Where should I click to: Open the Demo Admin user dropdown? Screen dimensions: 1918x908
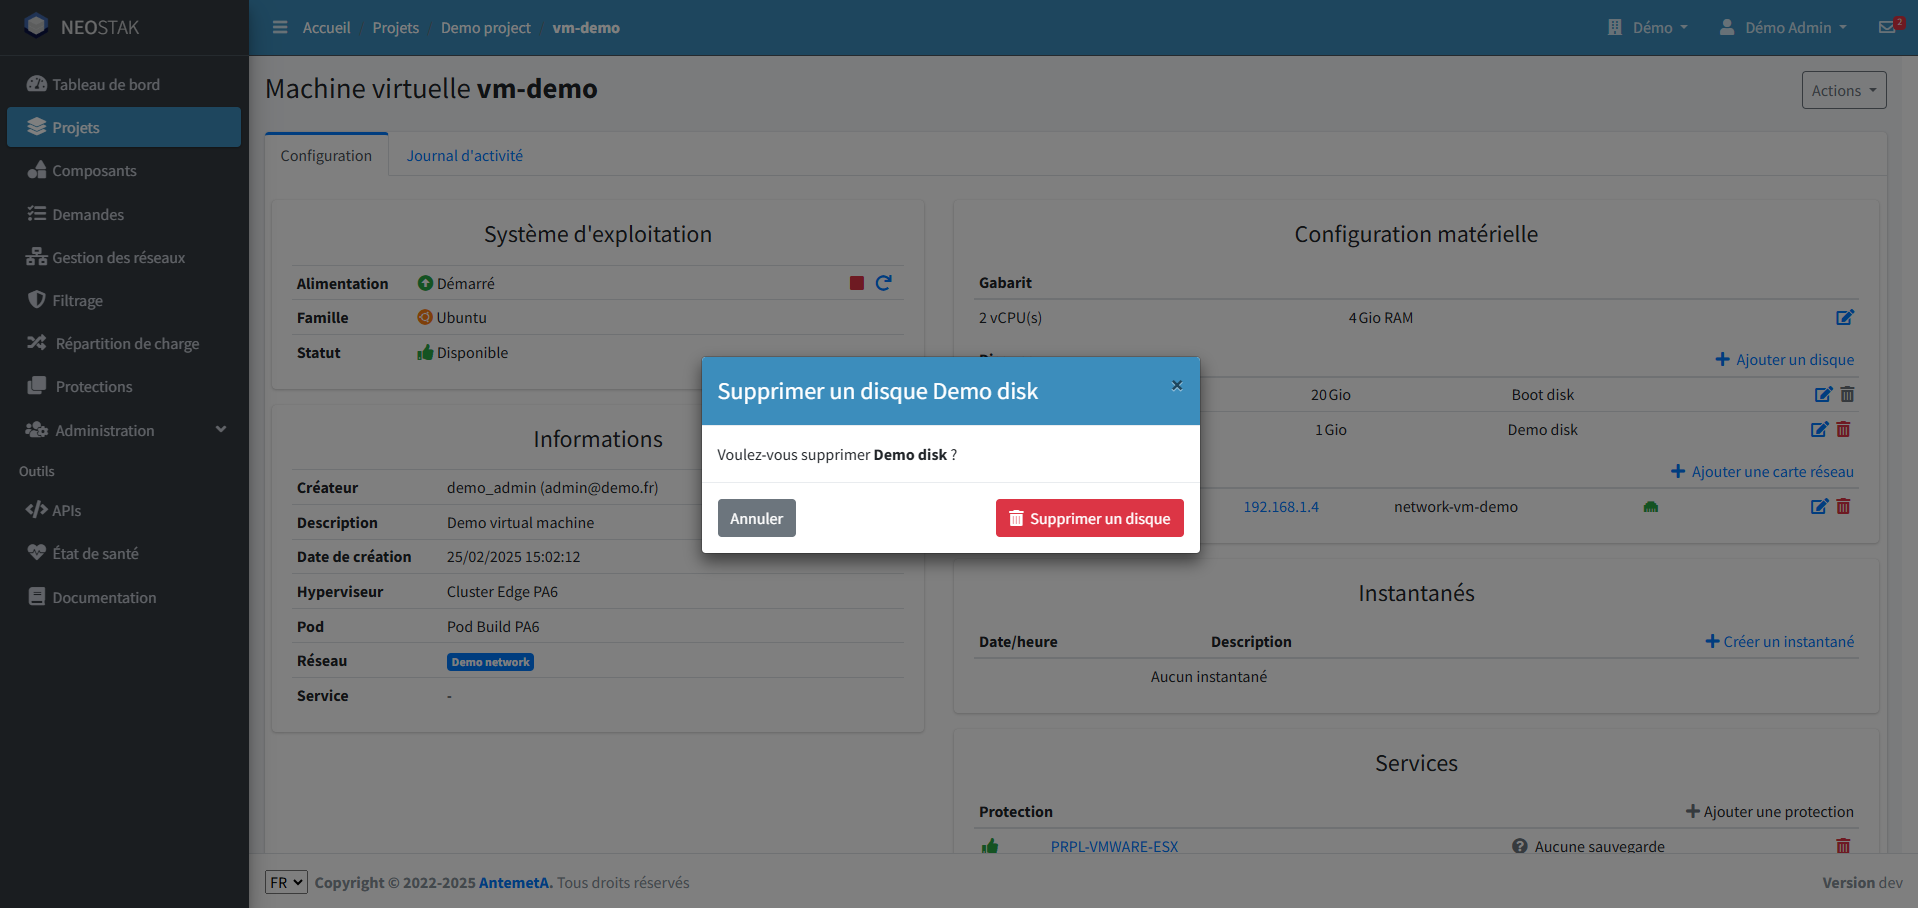1782,27
